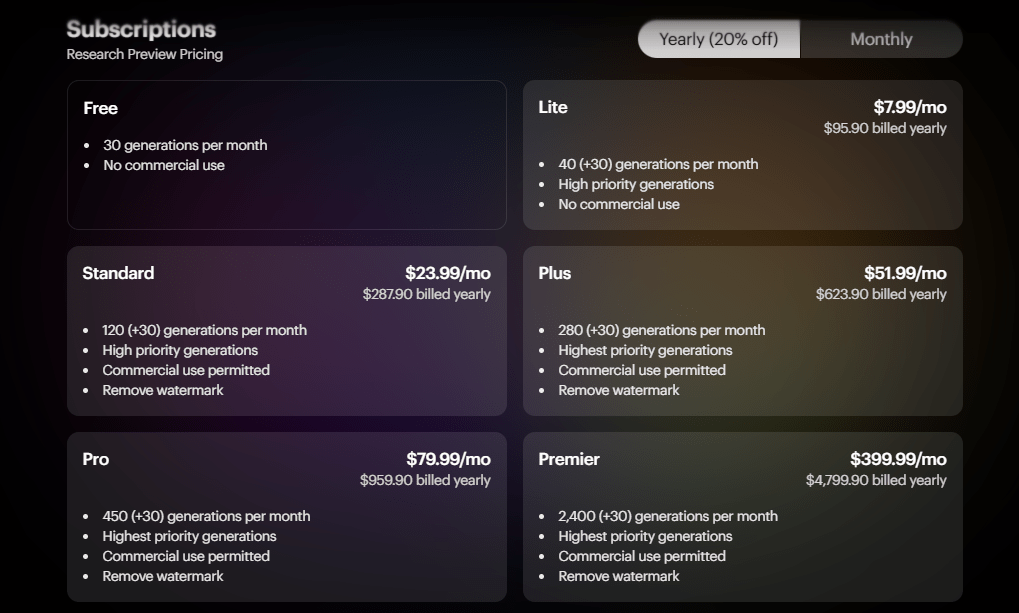Click the $51.99/mo Plus price
The image size is (1019, 613).
[905, 273]
